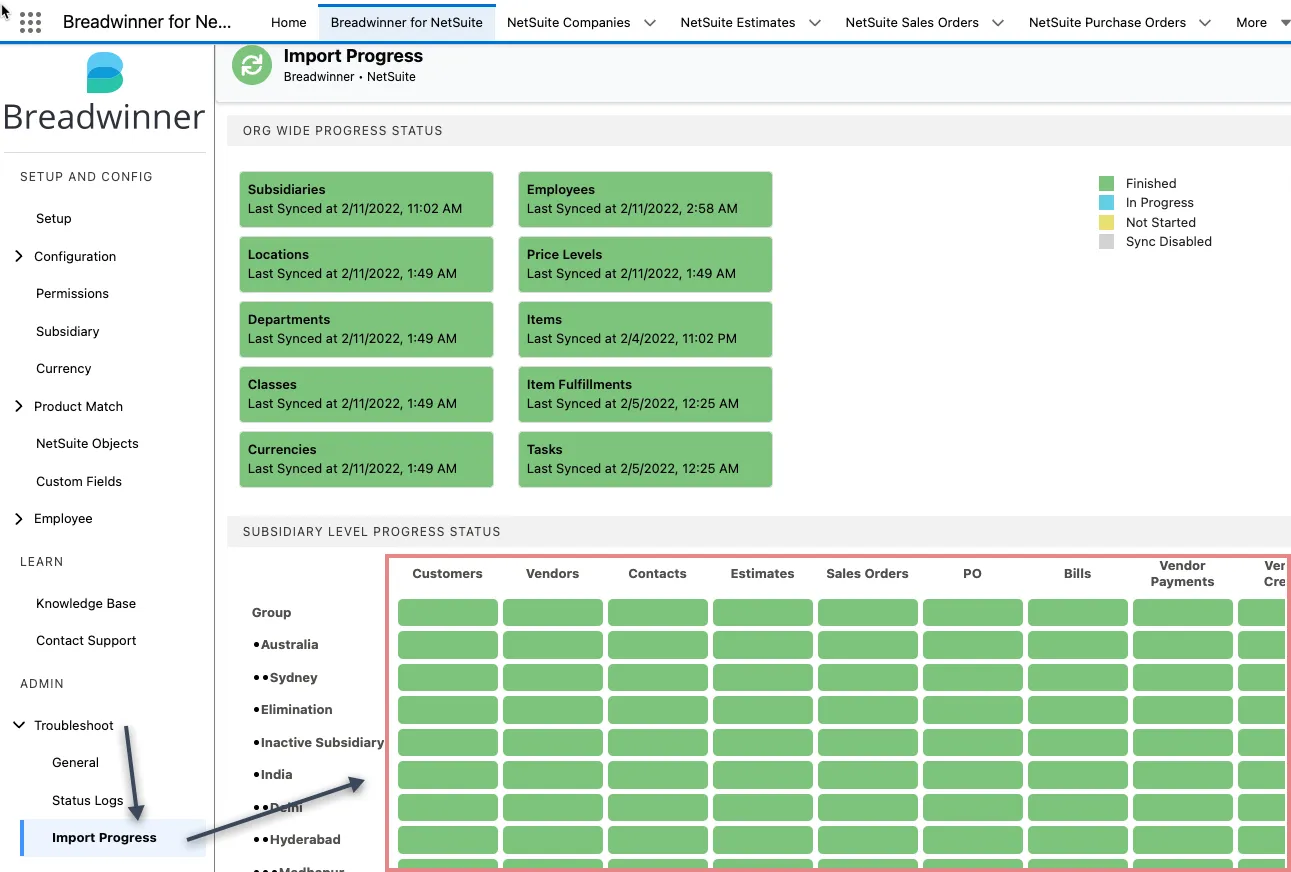Open General under Troubleshoot

click(x=75, y=762)
